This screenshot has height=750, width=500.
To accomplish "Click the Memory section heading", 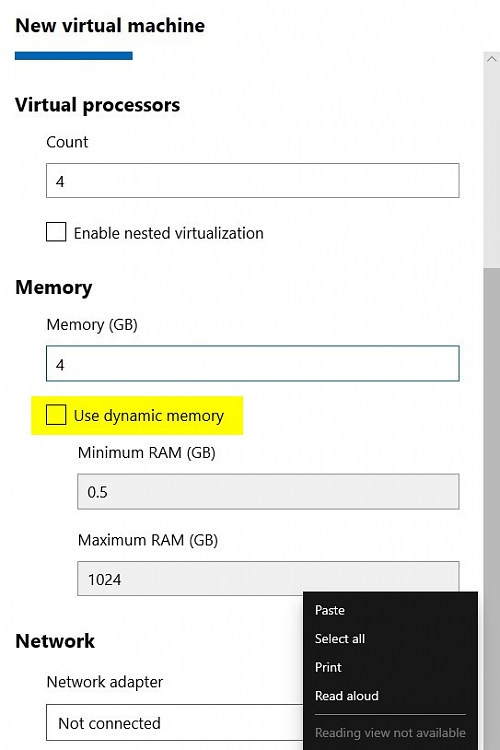I will [x=54, y=287].
